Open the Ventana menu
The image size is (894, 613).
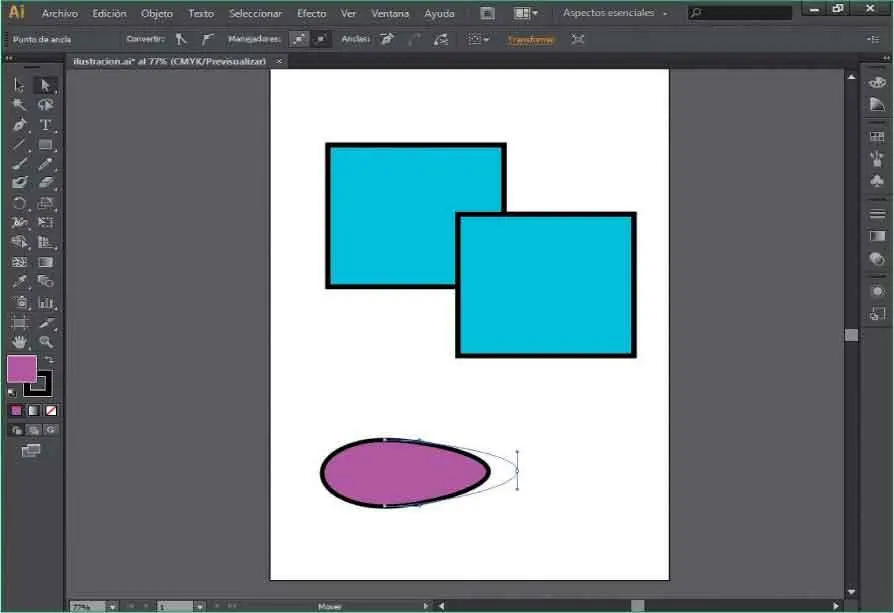[390, 13]
